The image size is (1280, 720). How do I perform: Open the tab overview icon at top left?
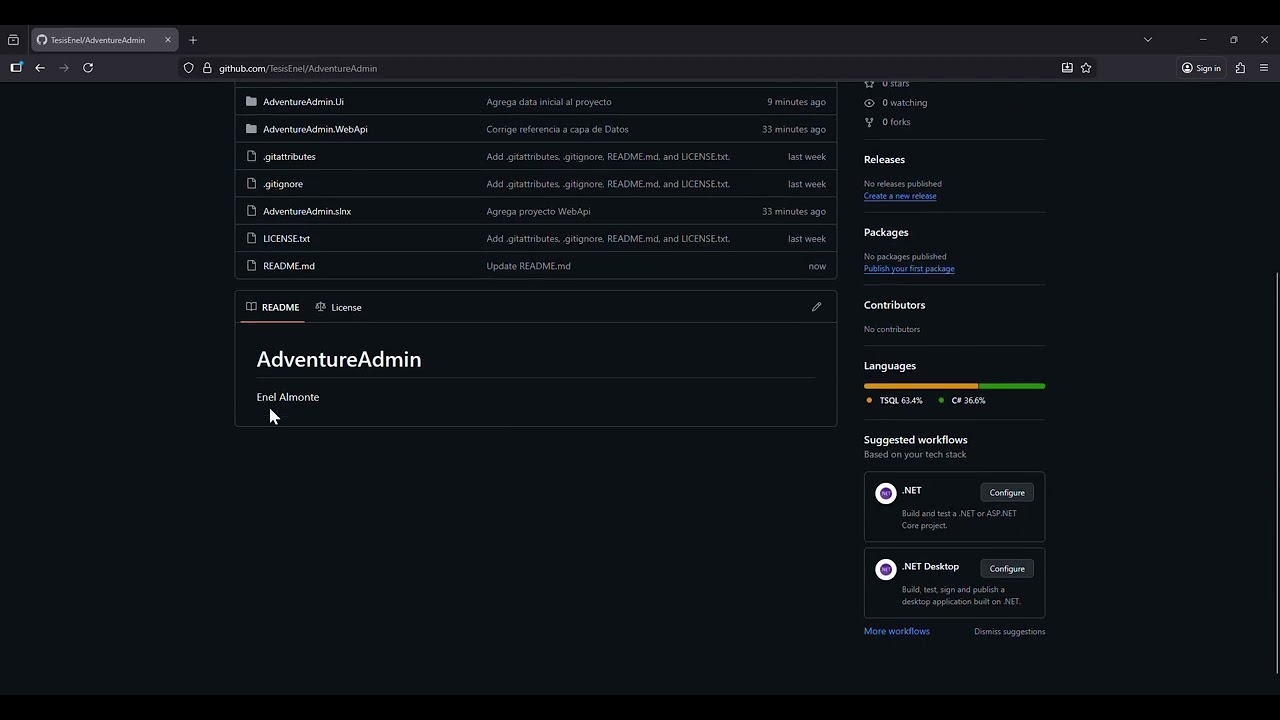[13, 40]
